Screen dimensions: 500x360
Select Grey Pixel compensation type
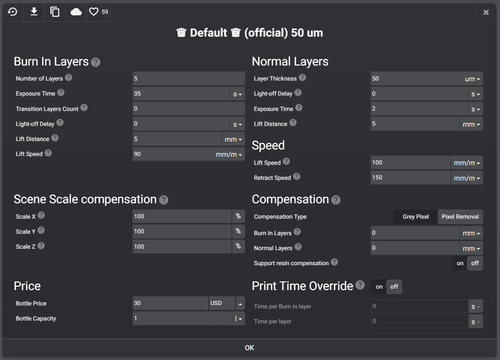click(415, 217)
